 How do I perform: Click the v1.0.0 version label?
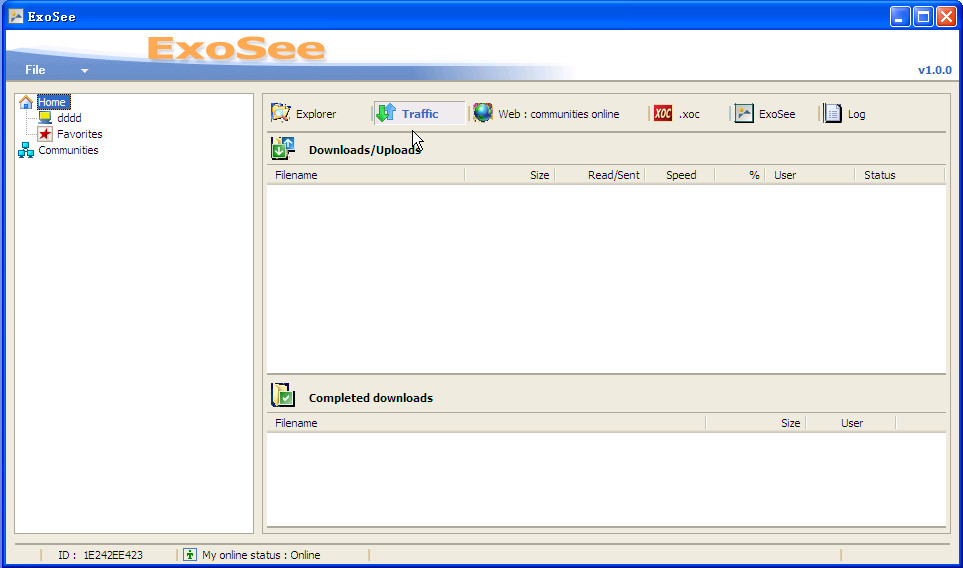tap(935, 70)
